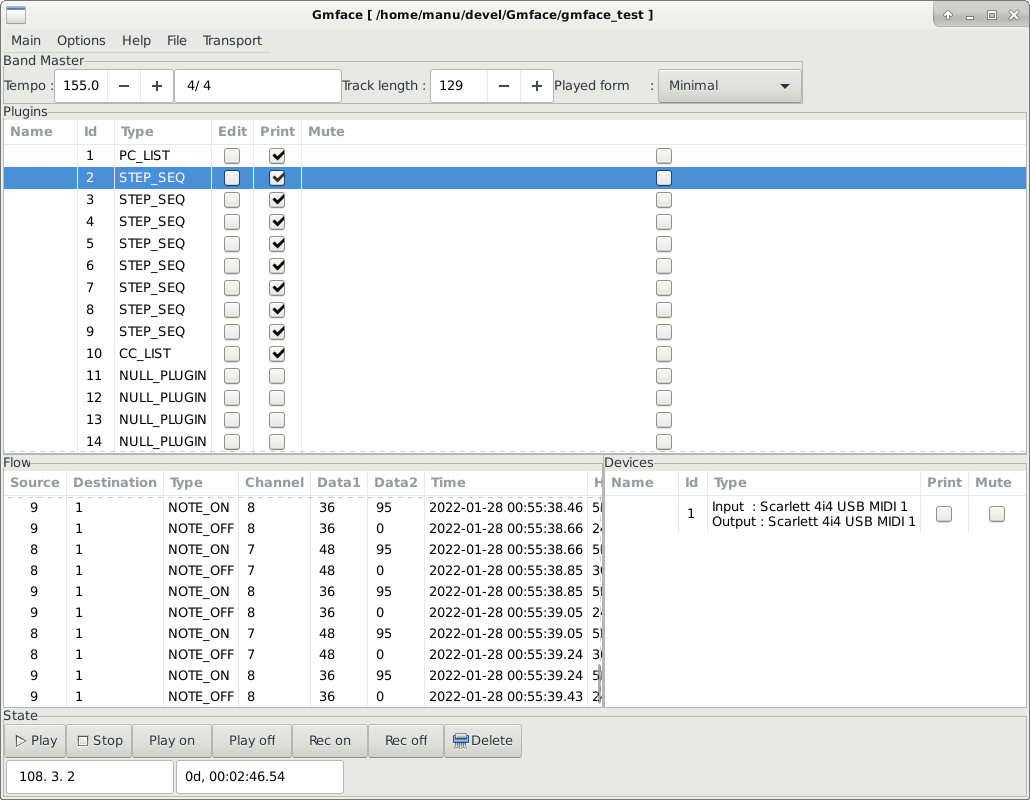Select the PC_LIST plugin row

[x=514, y=156]
